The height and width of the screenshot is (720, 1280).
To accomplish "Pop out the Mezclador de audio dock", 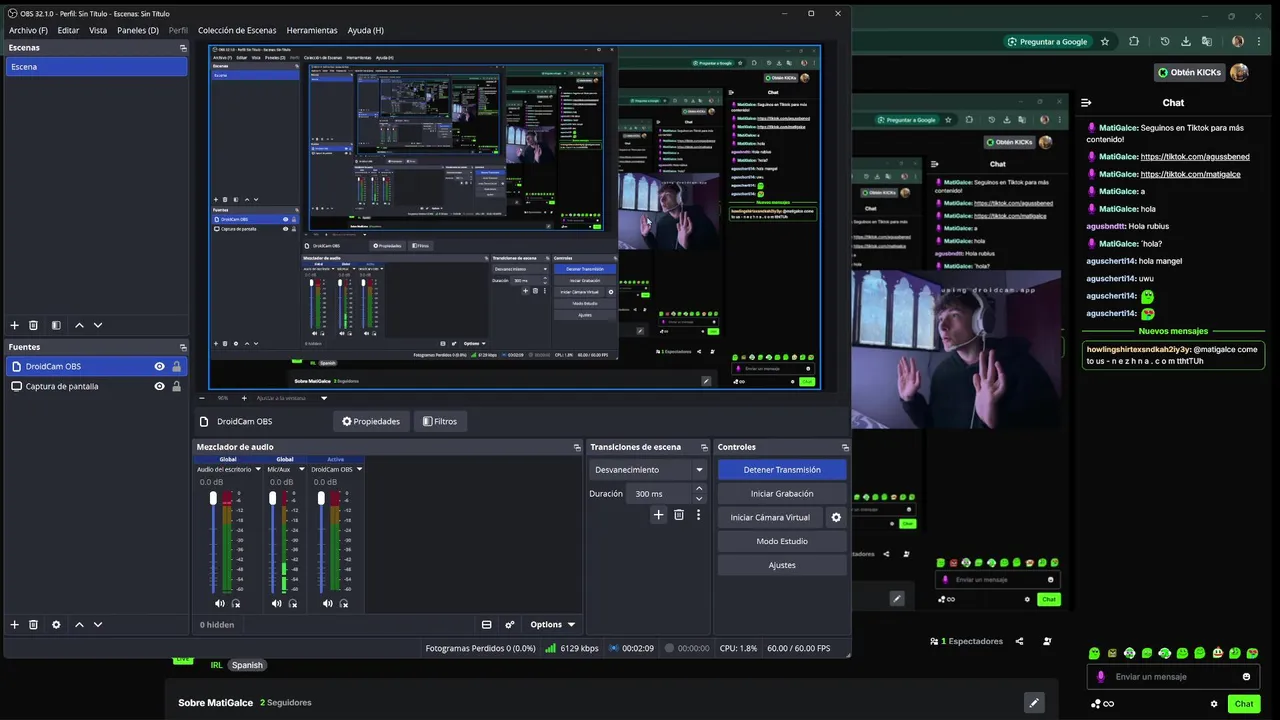I will pos(577,447).
